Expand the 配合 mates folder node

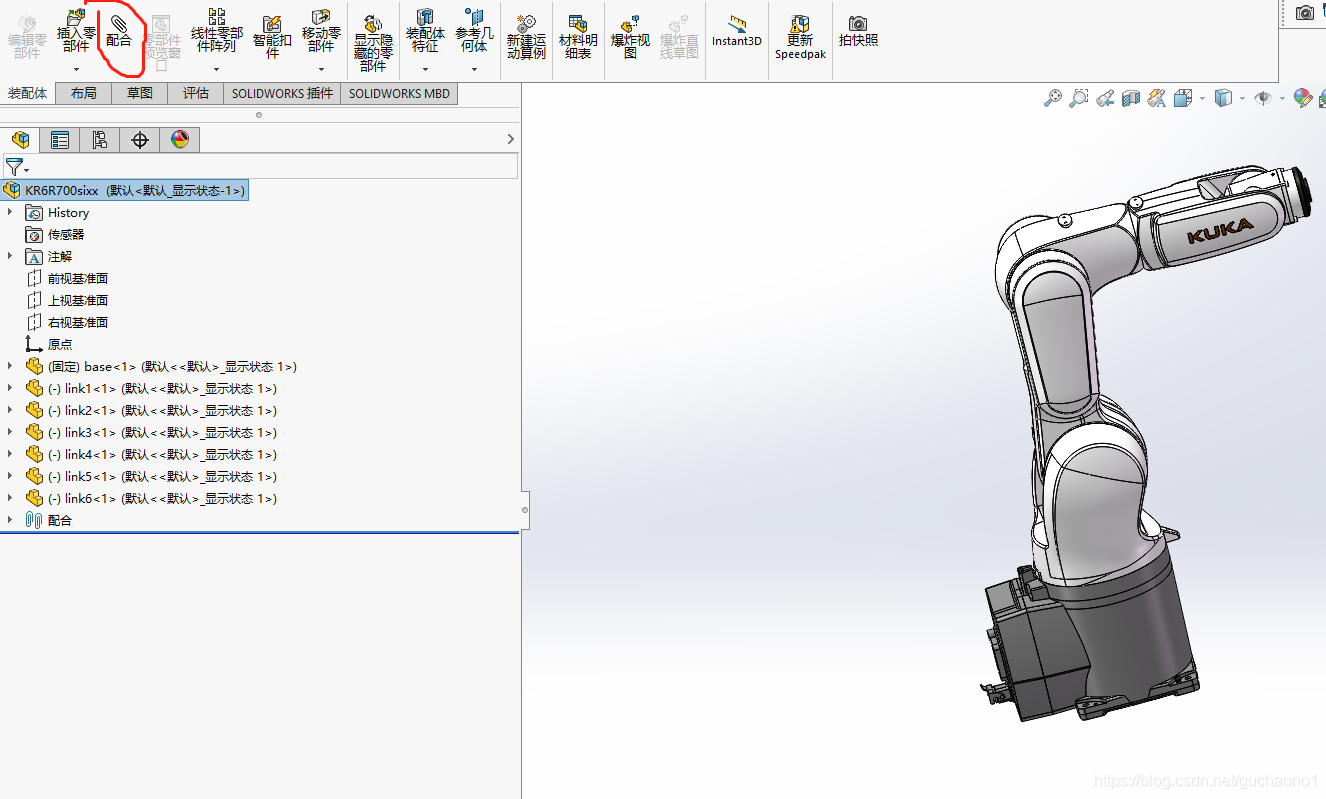tap(10, 520)
